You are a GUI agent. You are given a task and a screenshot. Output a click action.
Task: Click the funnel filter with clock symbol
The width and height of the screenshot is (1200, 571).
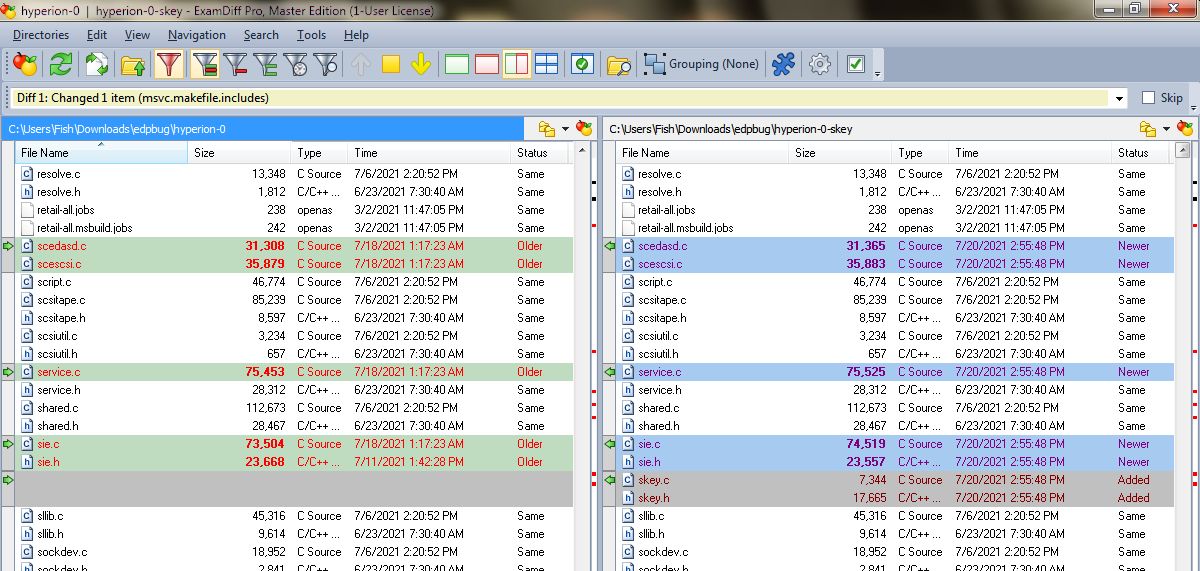pos(296,65)
